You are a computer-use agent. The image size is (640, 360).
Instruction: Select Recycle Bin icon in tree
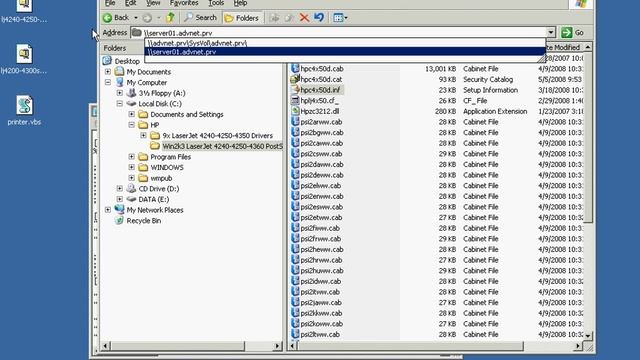pos(119,220)
